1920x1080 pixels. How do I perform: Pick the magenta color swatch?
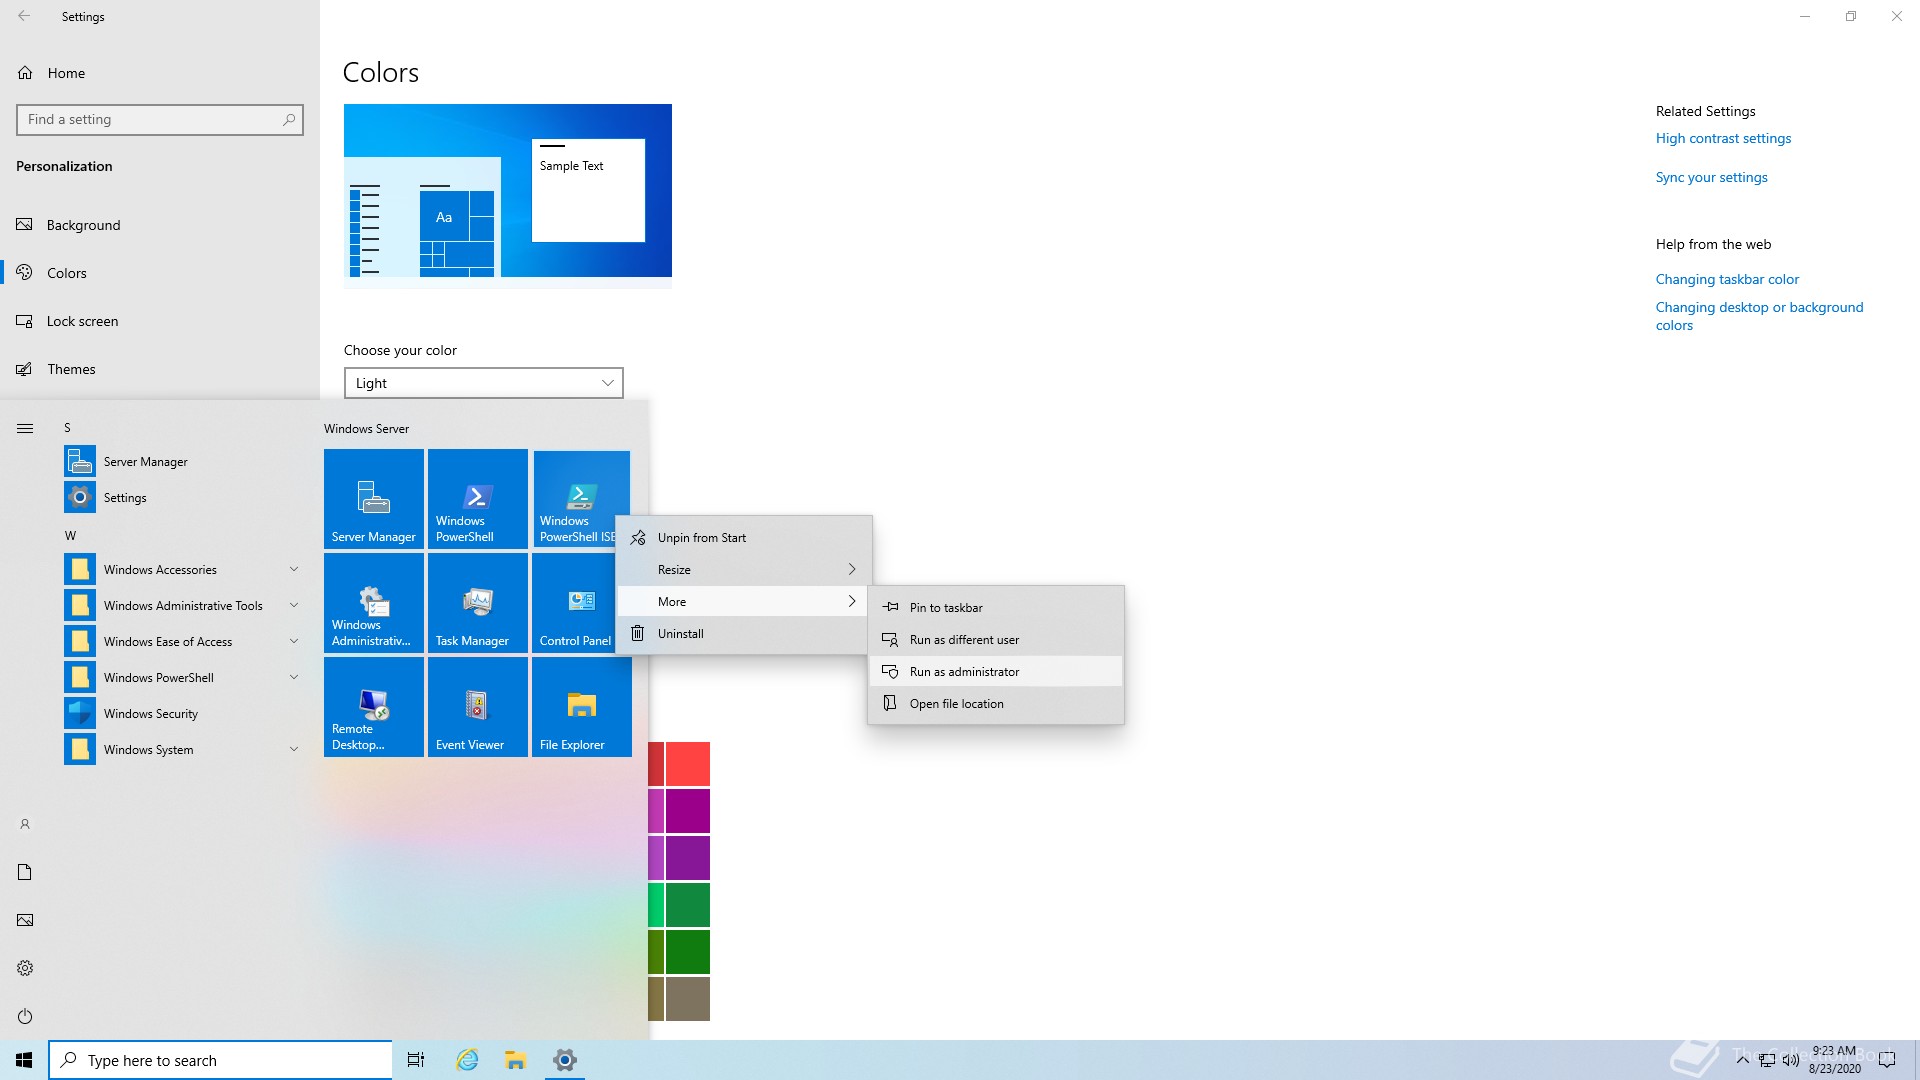tap(688, 811)
